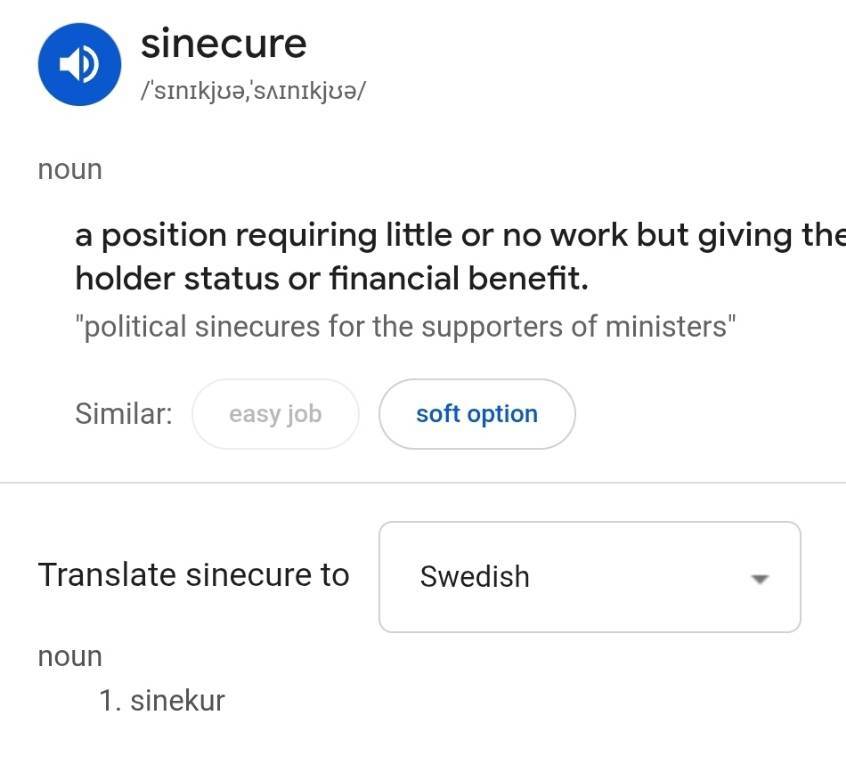The height and width of the screenshot is (764, 846).
Task: Open the Swedish translation language dropdown
Action: (x=590, y=577)
